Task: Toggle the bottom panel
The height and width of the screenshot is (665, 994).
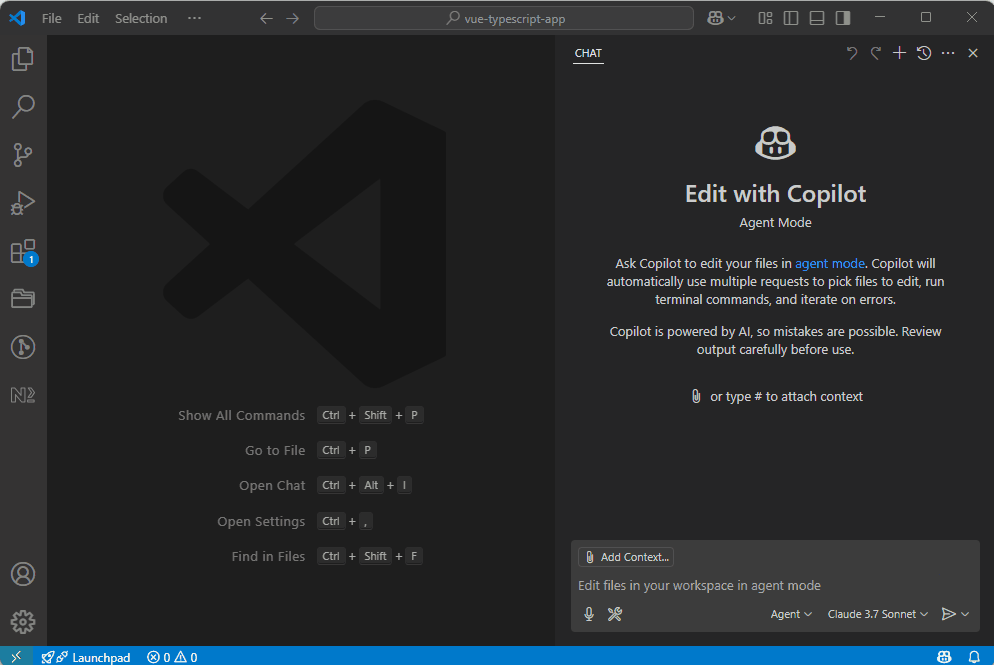Action: pos(816,18)
